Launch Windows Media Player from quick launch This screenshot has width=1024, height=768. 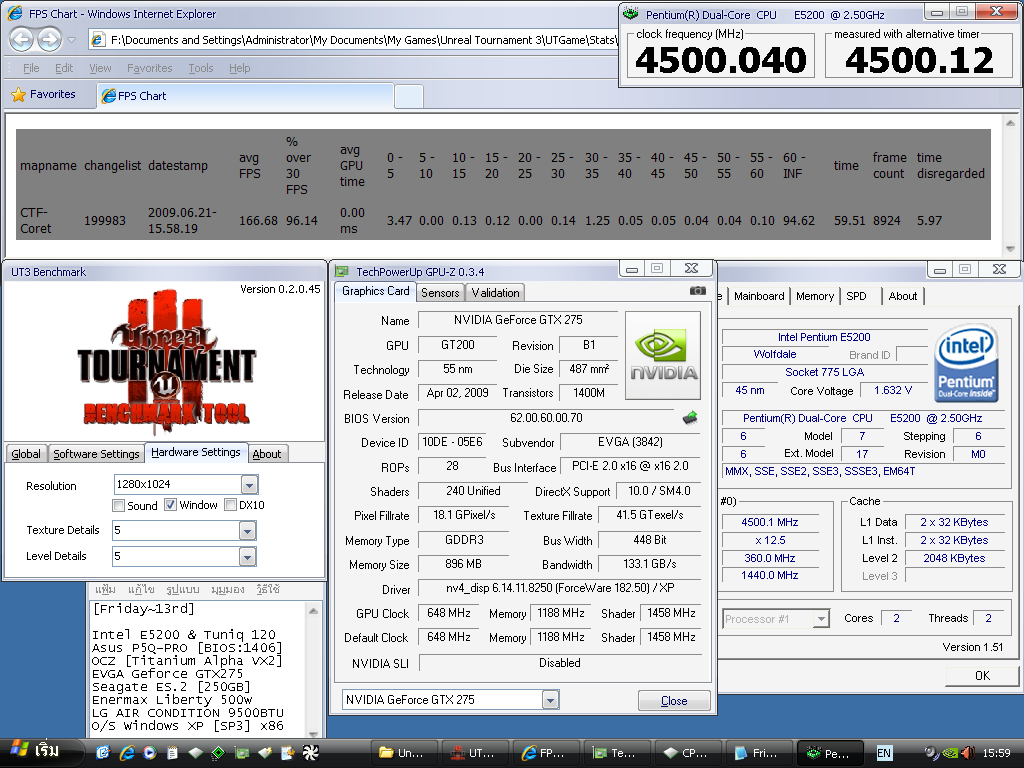[x=150, y=753]
